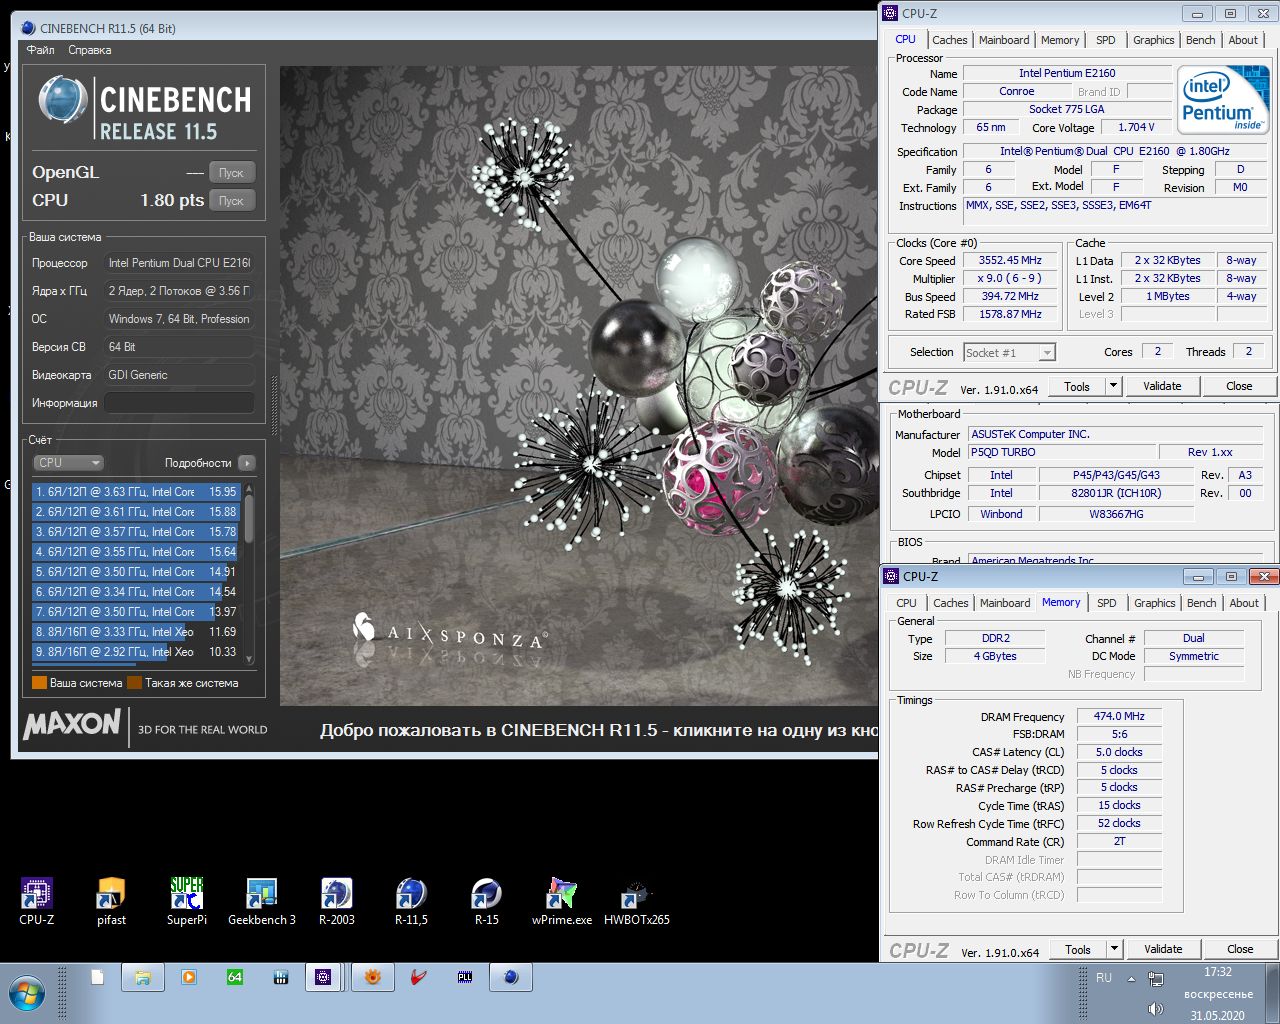Switch to CPU tab in lower CPU-Z window

pos(906,603)
